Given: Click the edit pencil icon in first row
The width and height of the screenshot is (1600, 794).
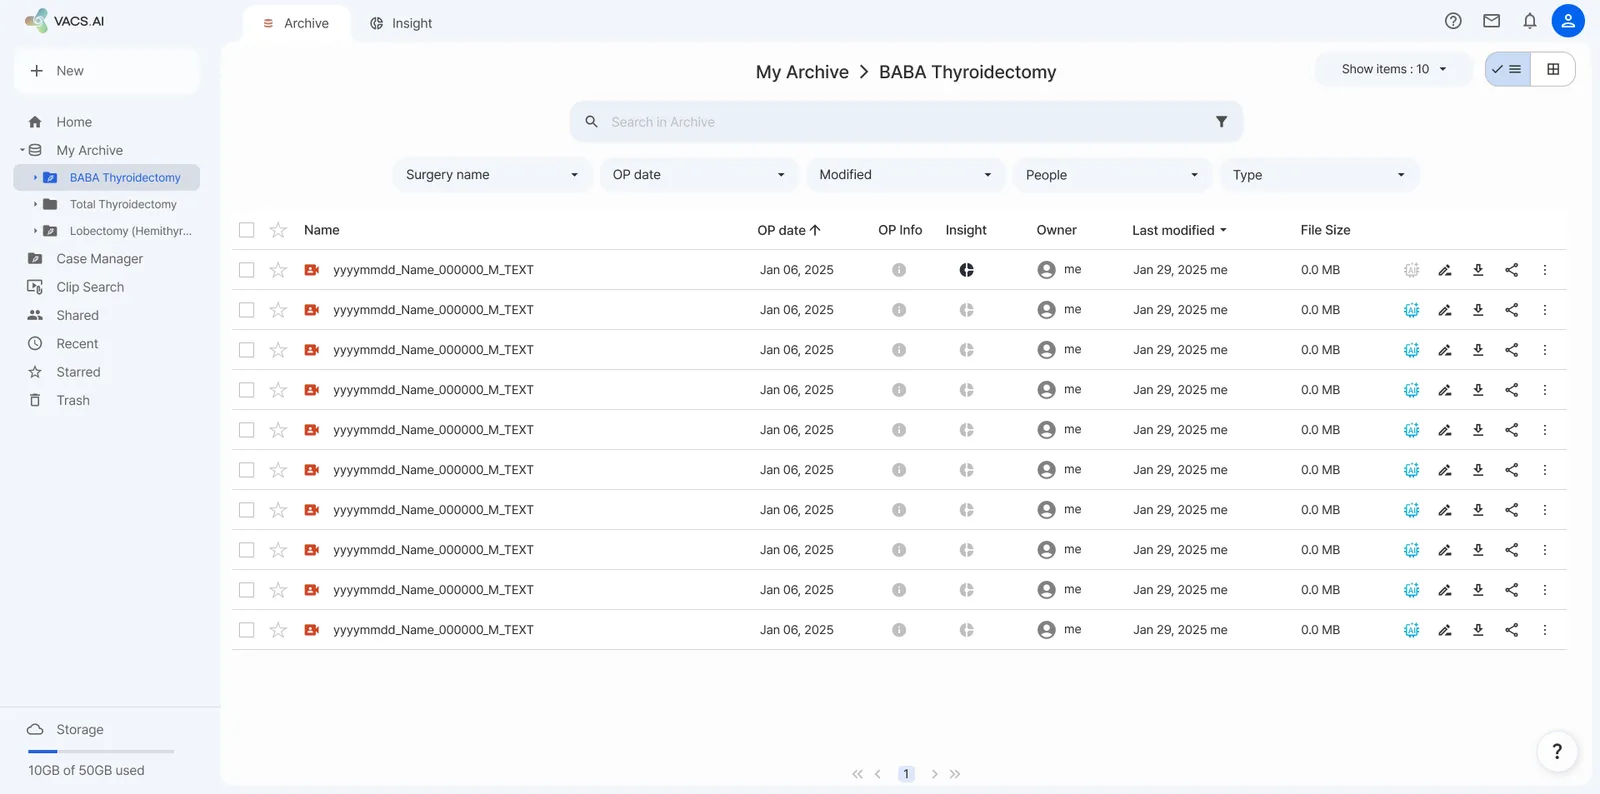Looking at the screenshot, I should (x=1445, y=270).
